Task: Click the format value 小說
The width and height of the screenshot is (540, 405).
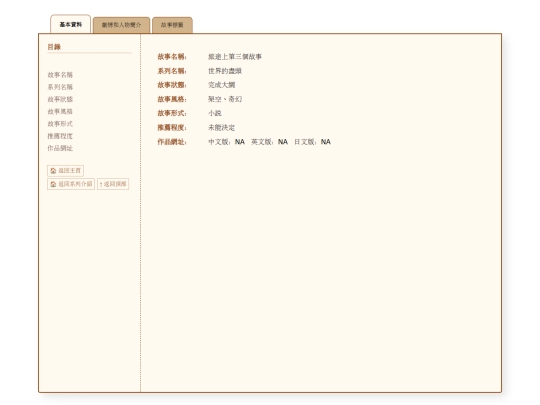Action: tap(215, 113)
